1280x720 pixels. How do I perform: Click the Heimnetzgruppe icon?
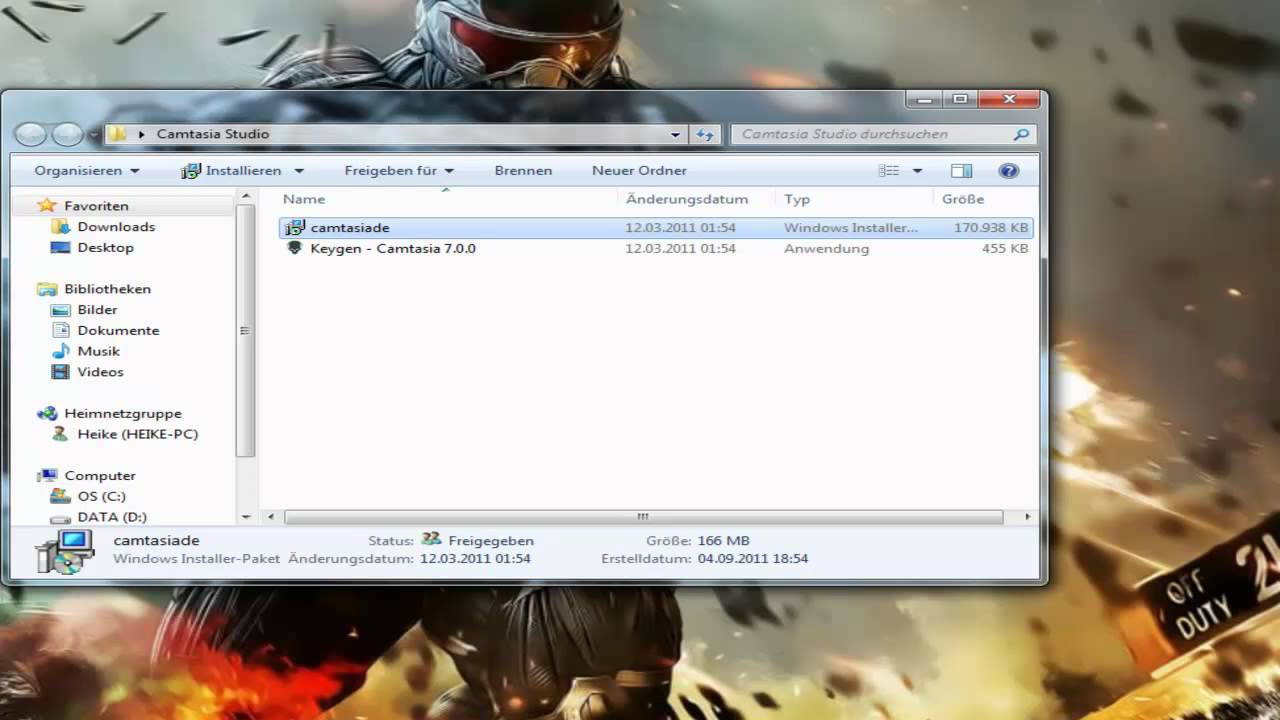click(x=46, y=413)
